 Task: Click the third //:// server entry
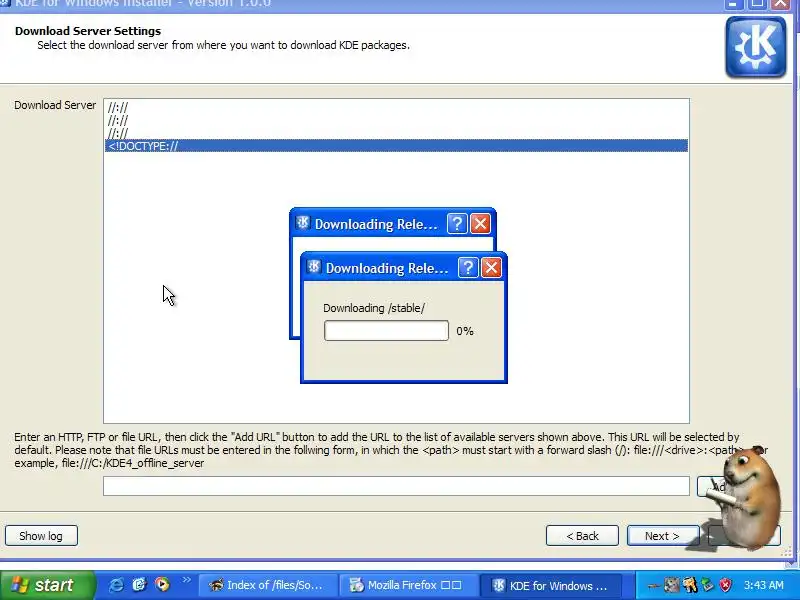[x=396, y=133]
